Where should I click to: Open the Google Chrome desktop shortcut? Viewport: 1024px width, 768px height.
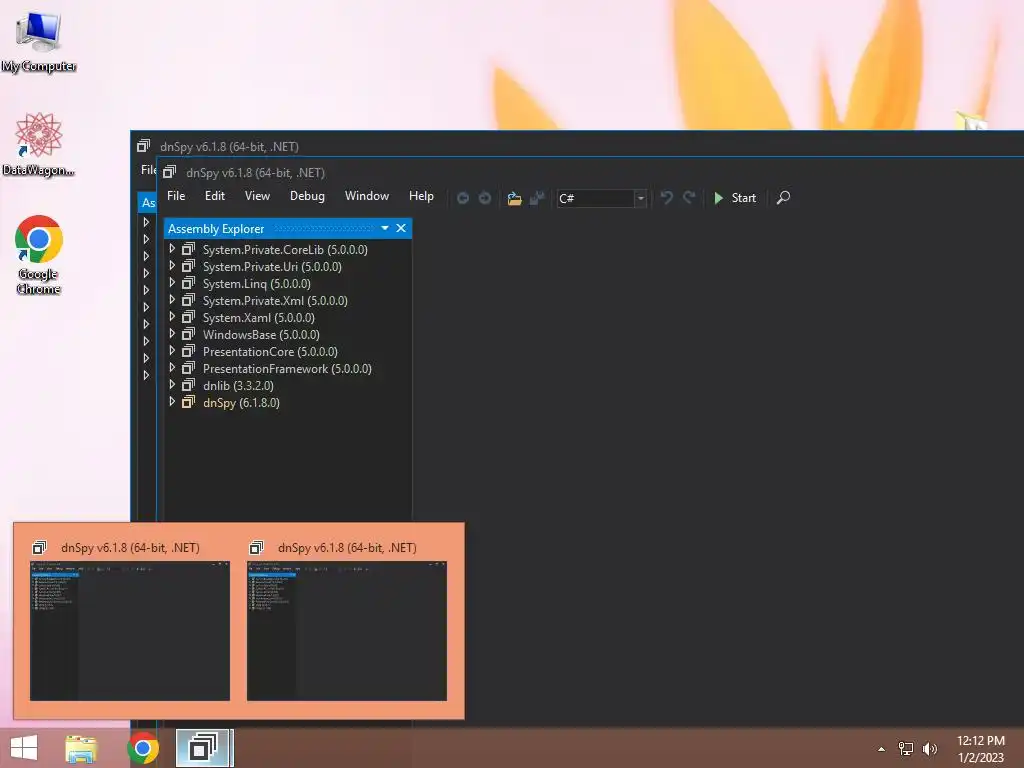39,255
